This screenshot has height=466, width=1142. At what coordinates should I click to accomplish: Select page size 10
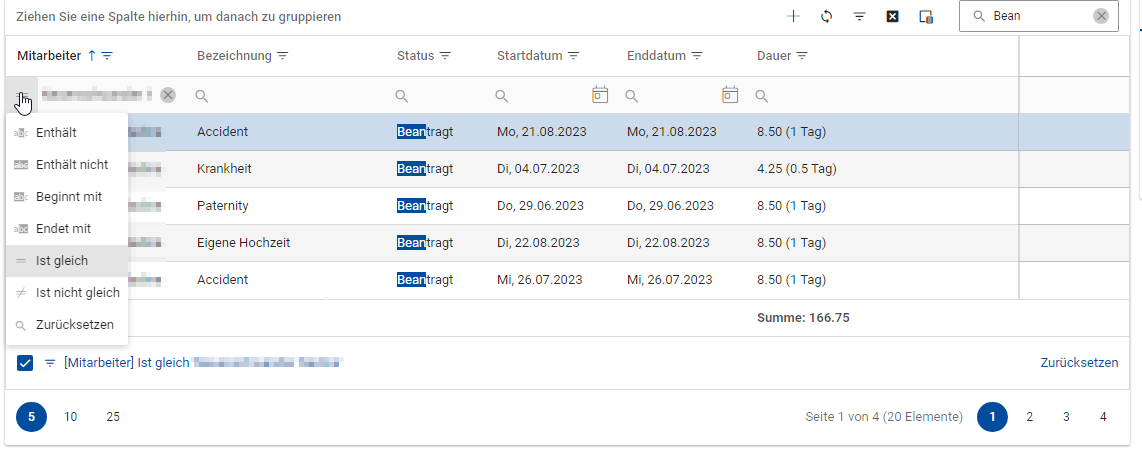[71, 417]
